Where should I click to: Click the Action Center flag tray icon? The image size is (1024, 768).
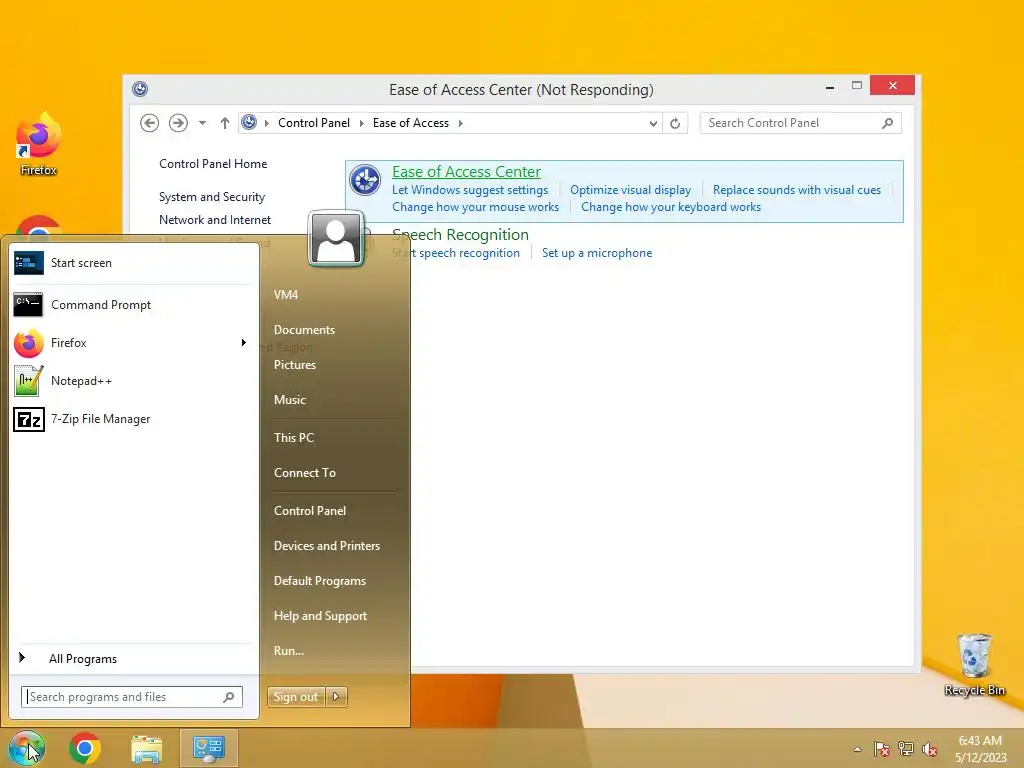pos(882,749)
